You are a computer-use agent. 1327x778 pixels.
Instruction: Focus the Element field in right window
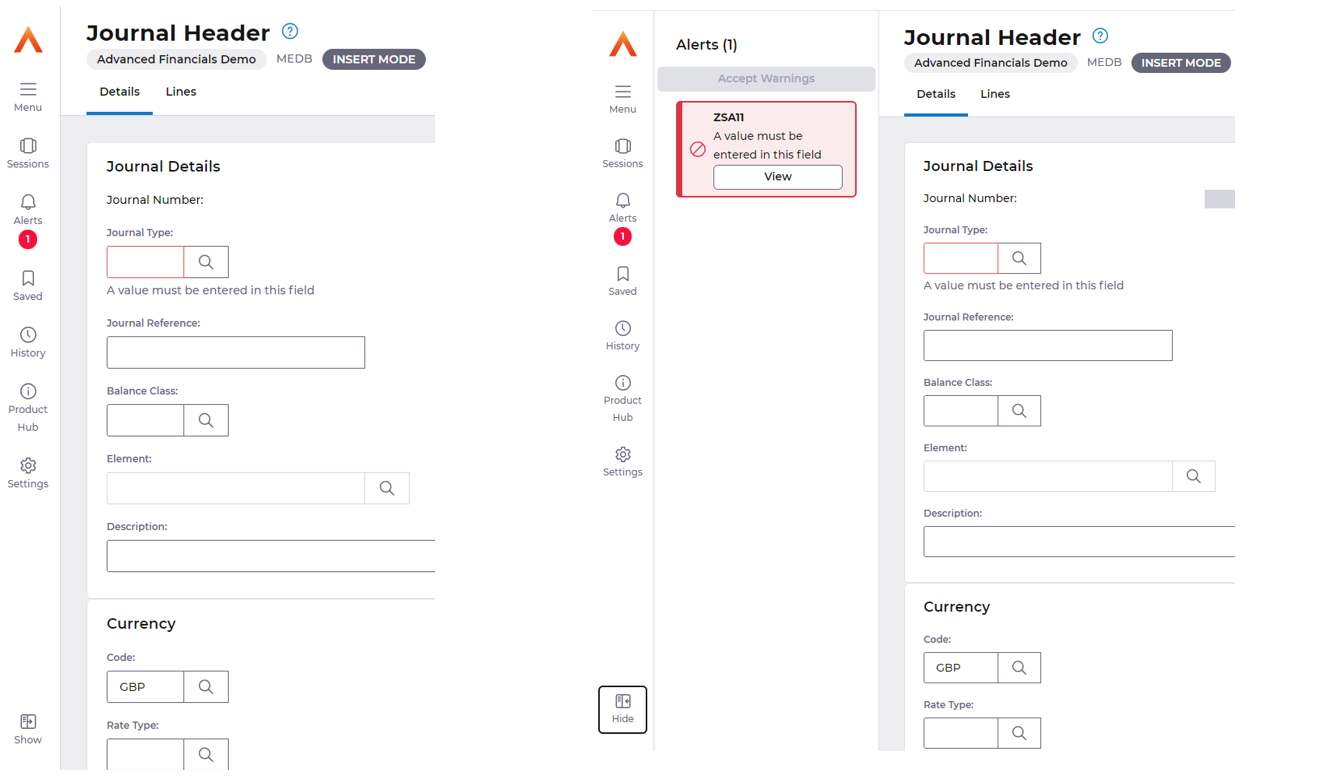1048,476
